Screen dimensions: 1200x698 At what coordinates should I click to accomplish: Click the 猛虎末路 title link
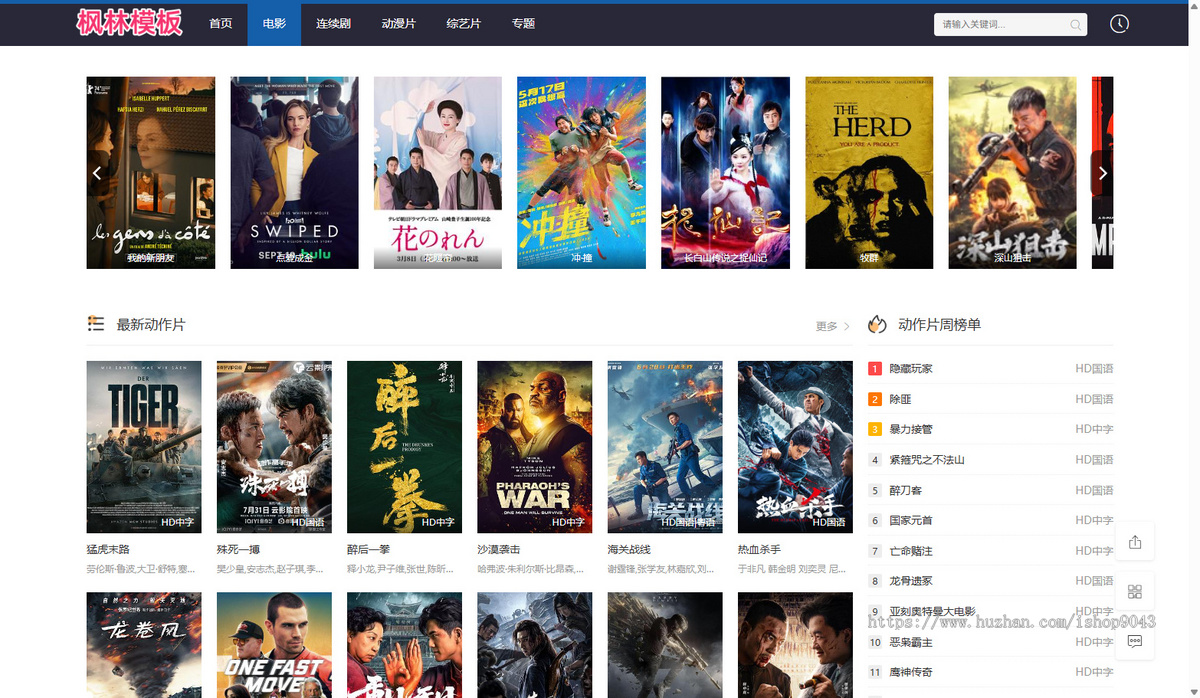(108, 550)
